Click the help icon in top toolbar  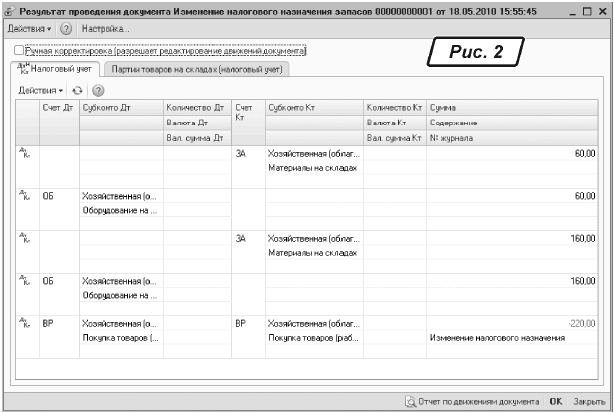pos(66,29)
